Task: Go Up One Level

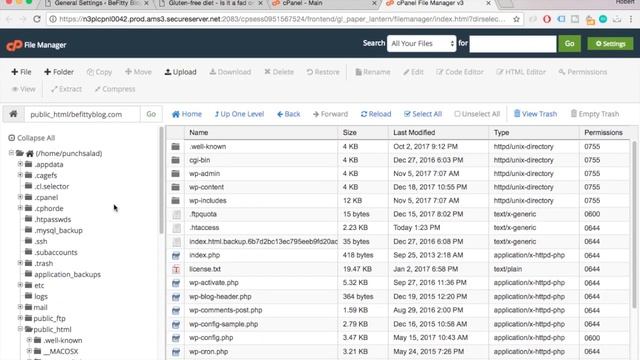Action: (x=239, y=114)
